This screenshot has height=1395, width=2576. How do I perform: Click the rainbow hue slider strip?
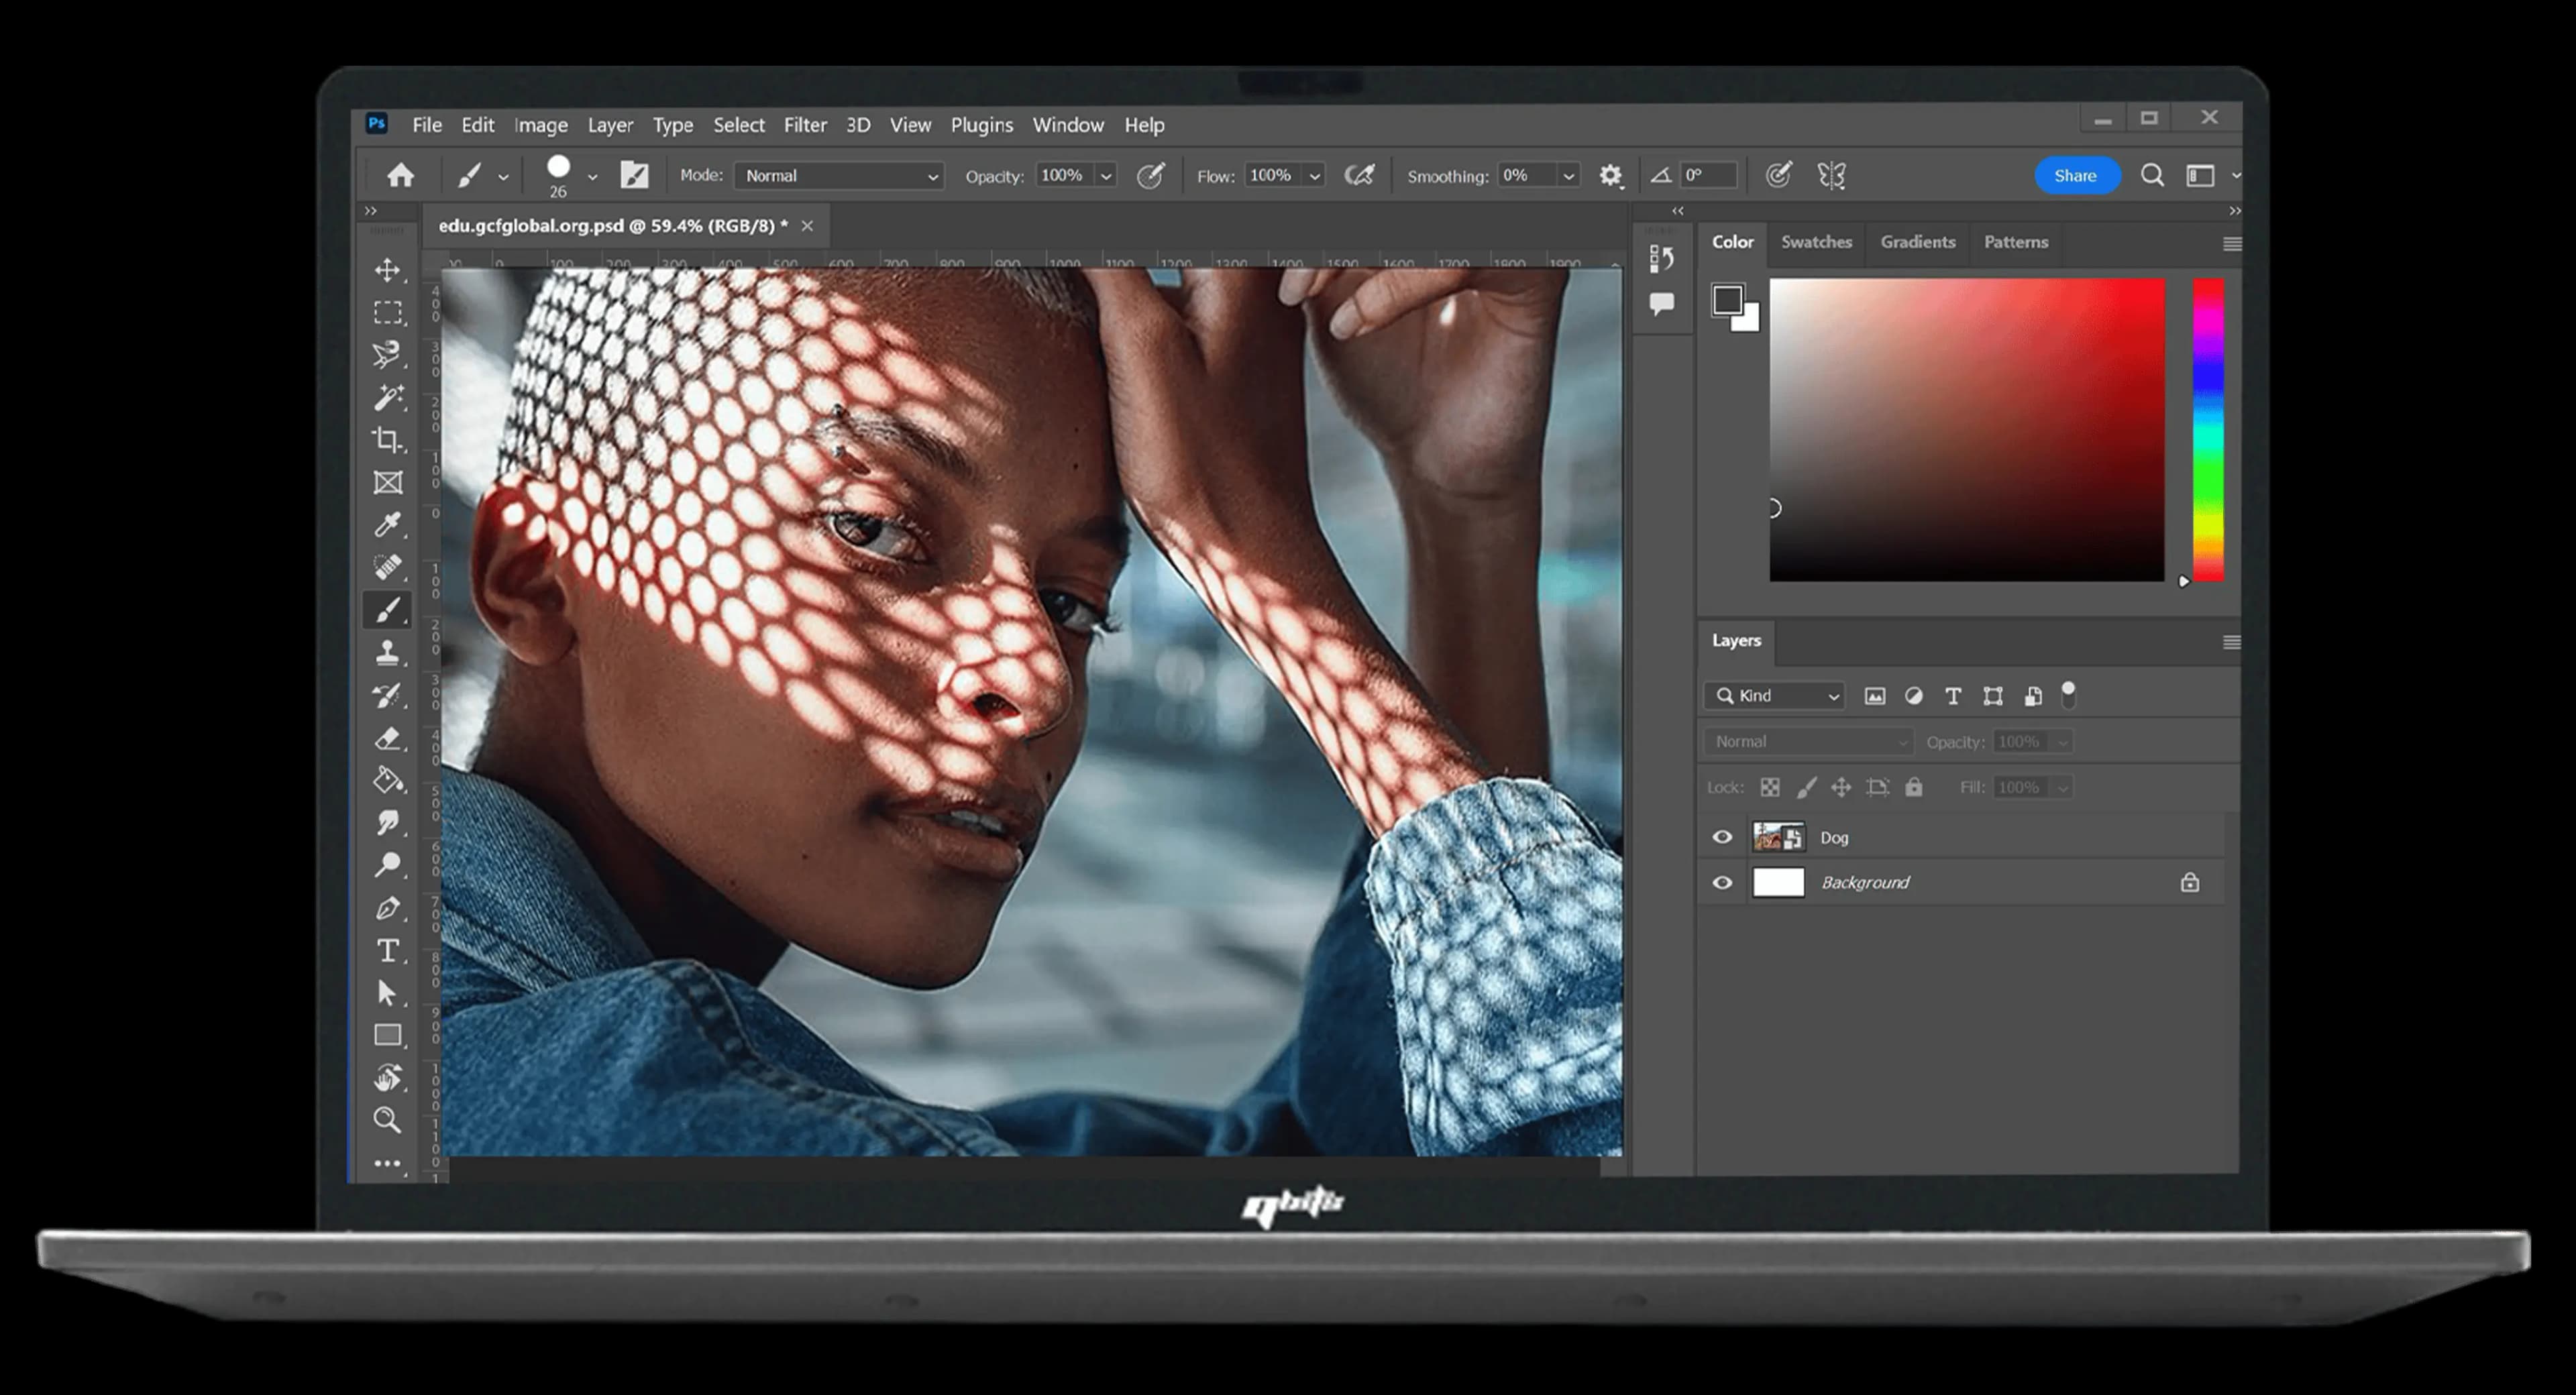pos(2208,430)
